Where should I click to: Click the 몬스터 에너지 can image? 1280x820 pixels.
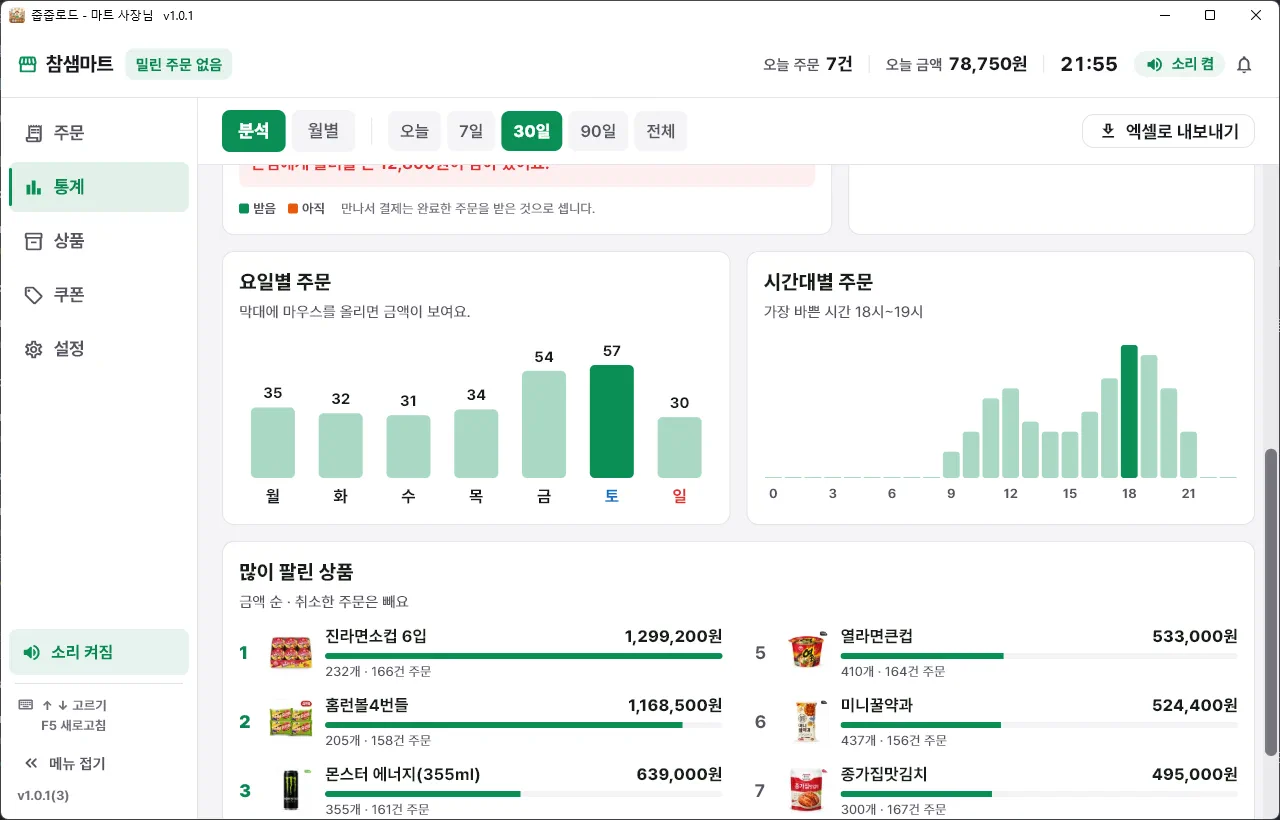click(x=291, y=790)
